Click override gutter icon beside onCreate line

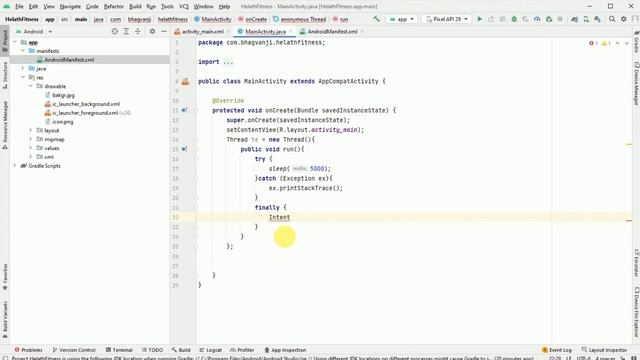click(x=184, y=110)
